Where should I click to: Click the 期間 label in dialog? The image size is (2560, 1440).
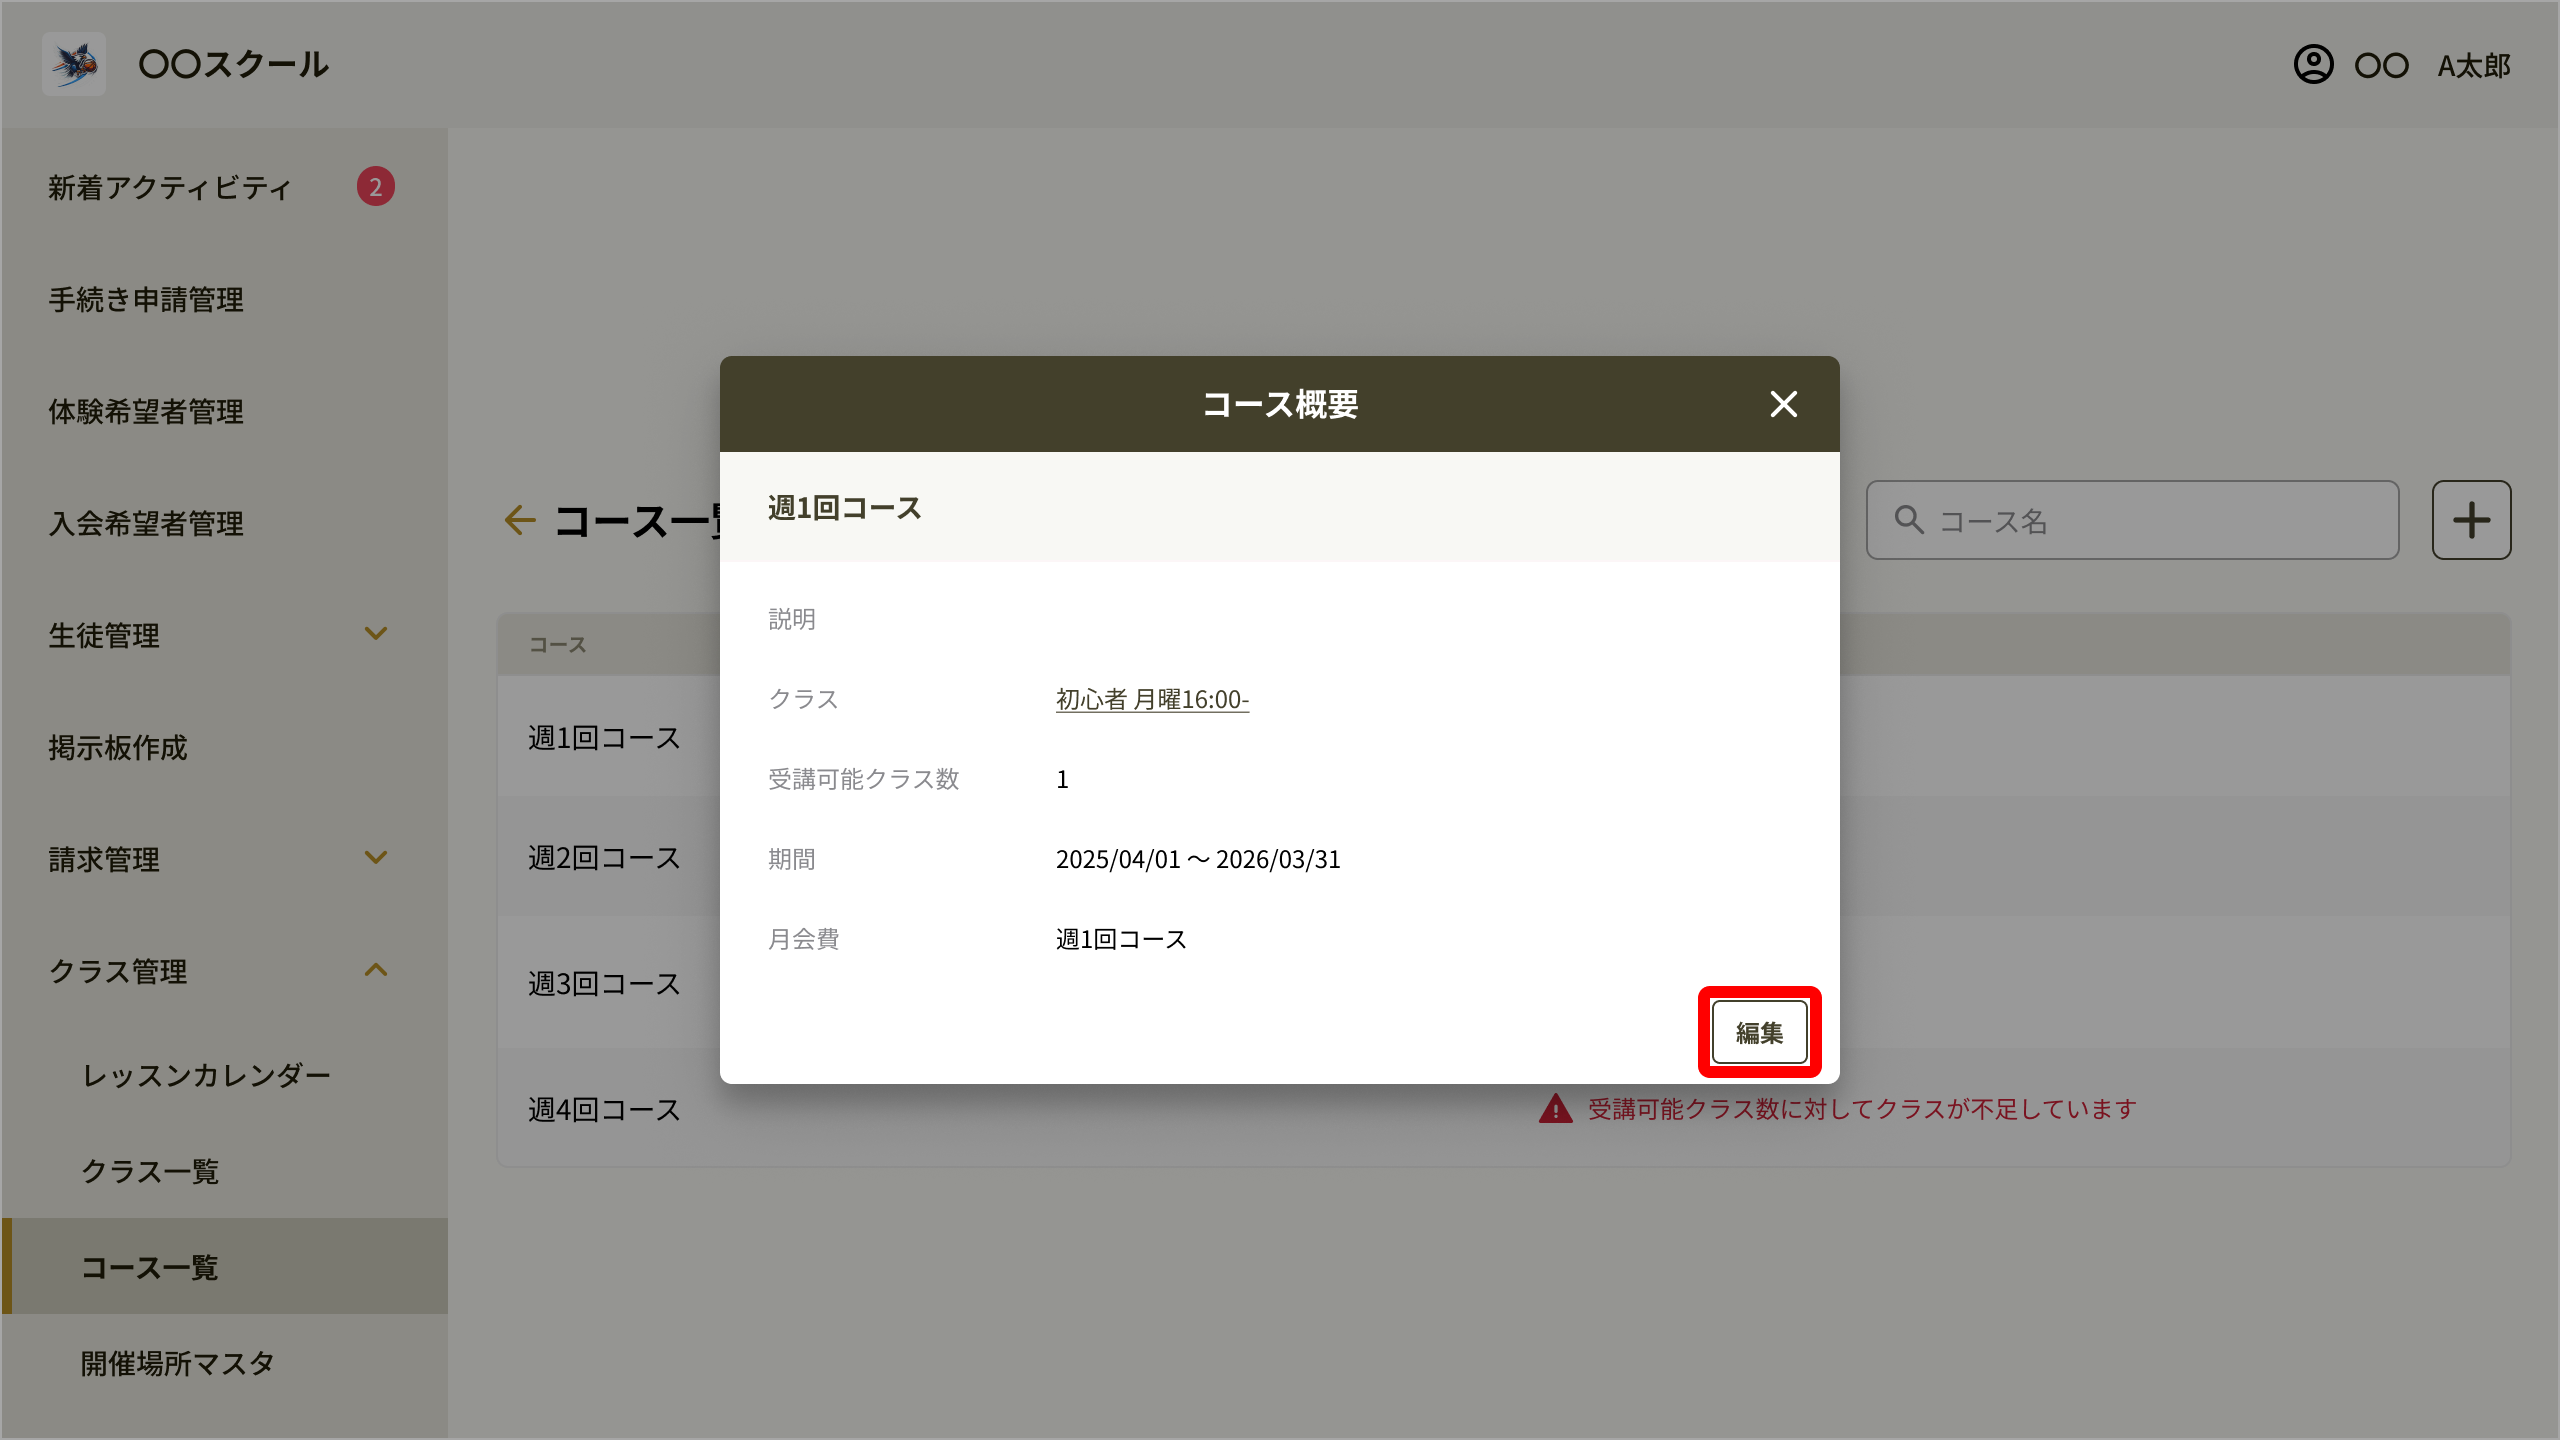point(792,859)
